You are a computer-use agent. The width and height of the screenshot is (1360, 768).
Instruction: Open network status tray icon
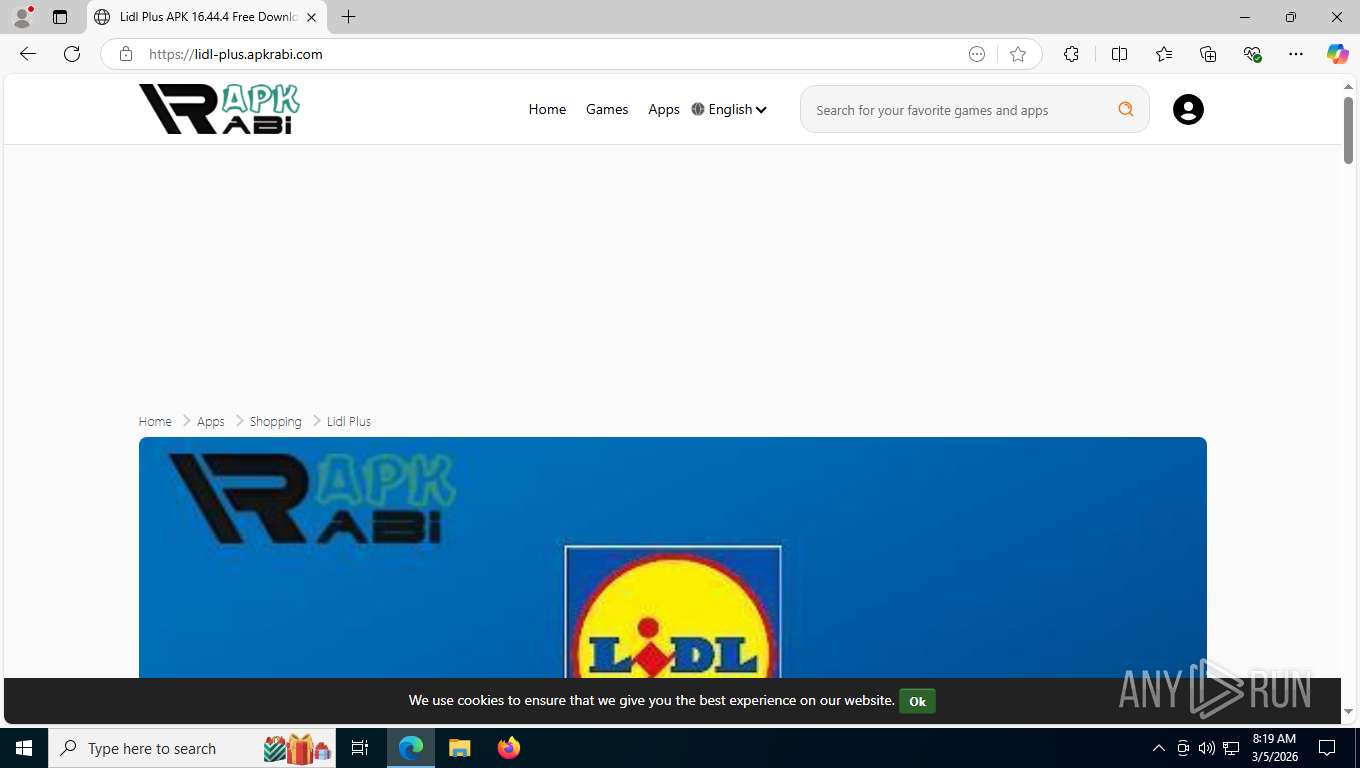1231,748
